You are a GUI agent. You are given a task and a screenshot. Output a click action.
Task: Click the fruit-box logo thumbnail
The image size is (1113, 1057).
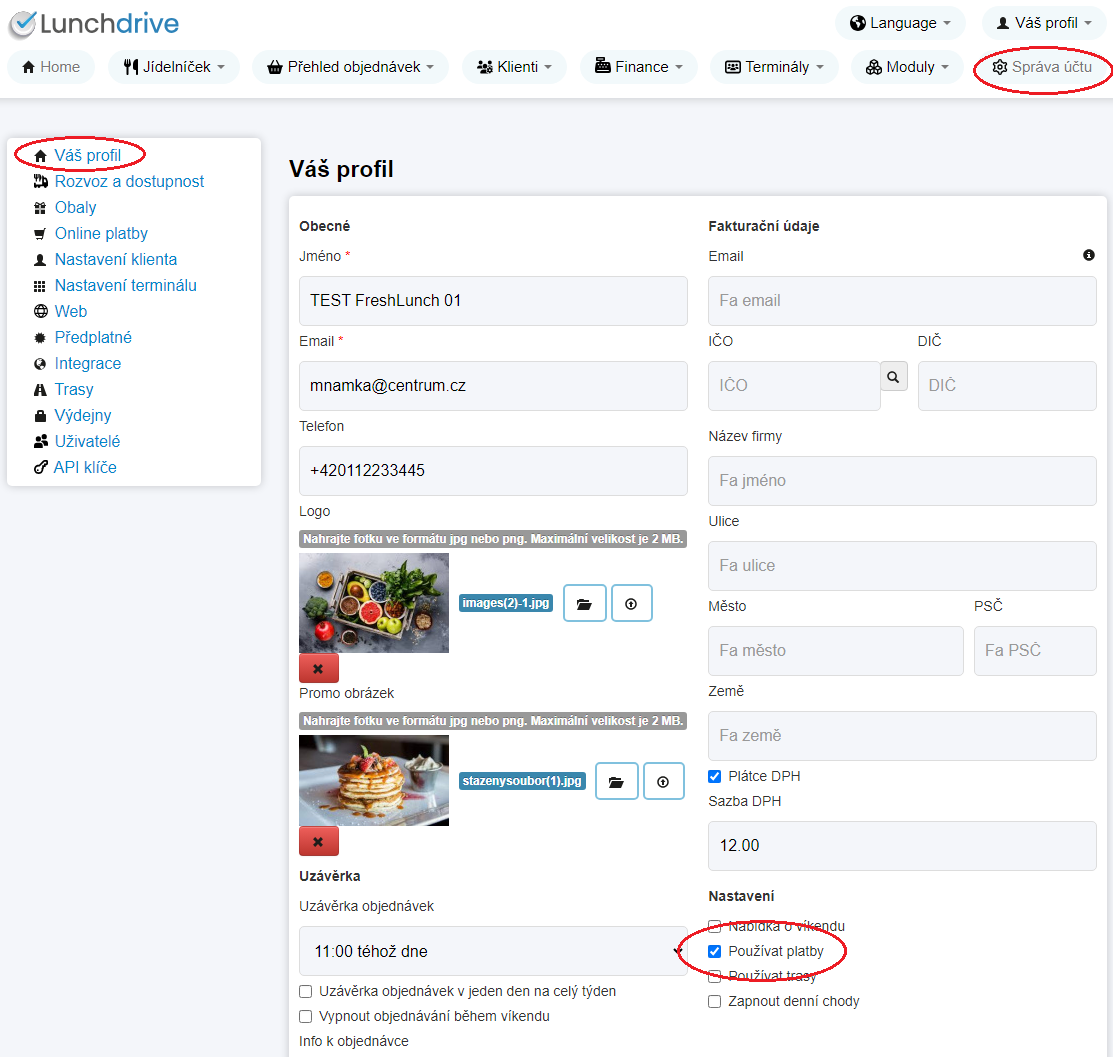coord(374,603)
